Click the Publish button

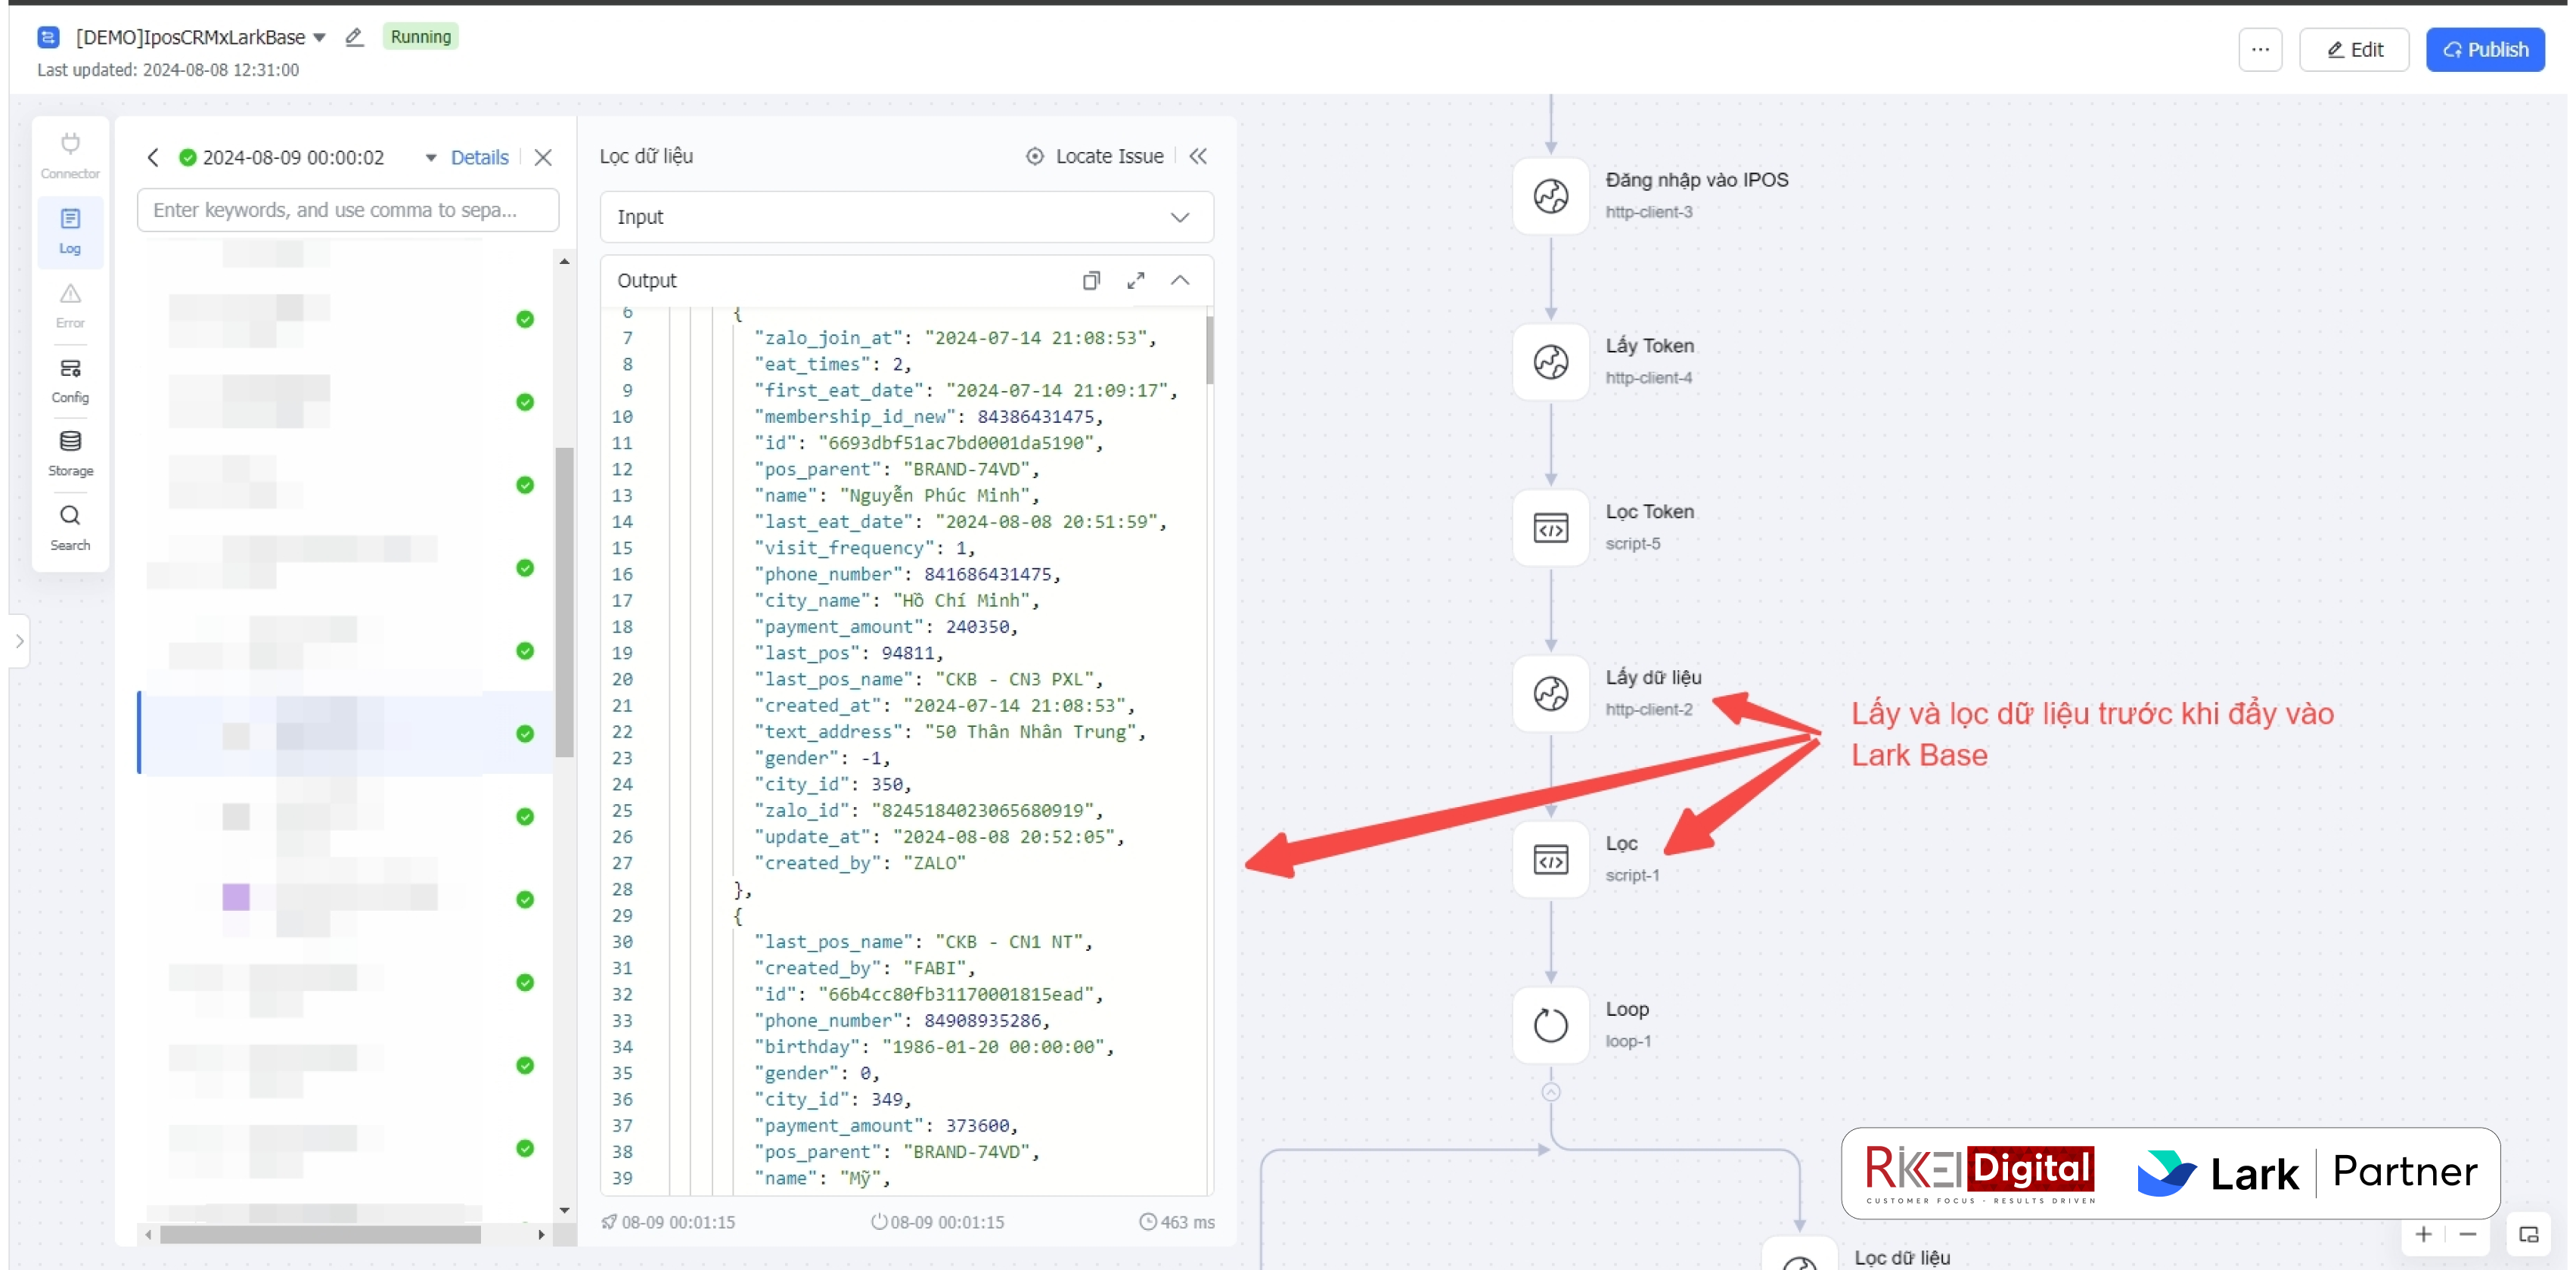point(2484,50)
